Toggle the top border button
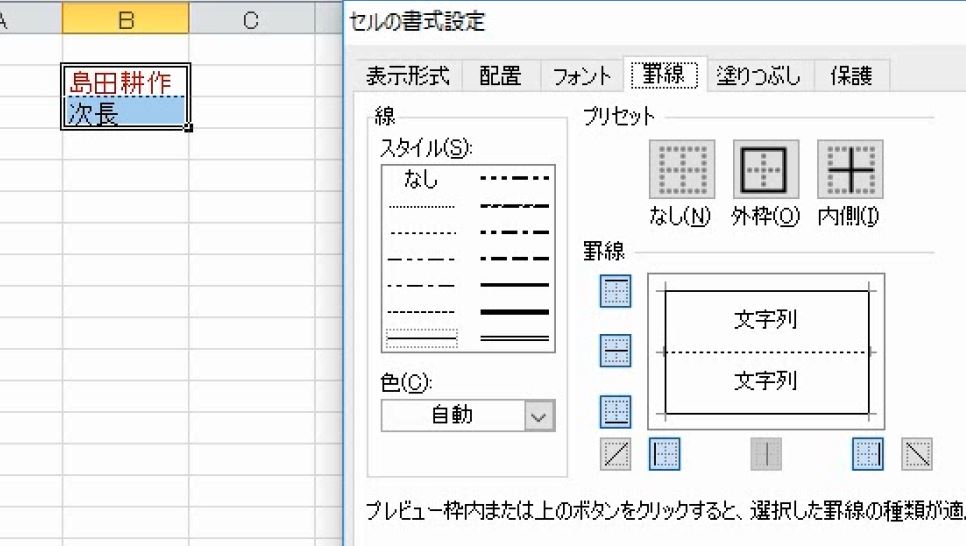 pyautogui.click(x=615, y=291)
